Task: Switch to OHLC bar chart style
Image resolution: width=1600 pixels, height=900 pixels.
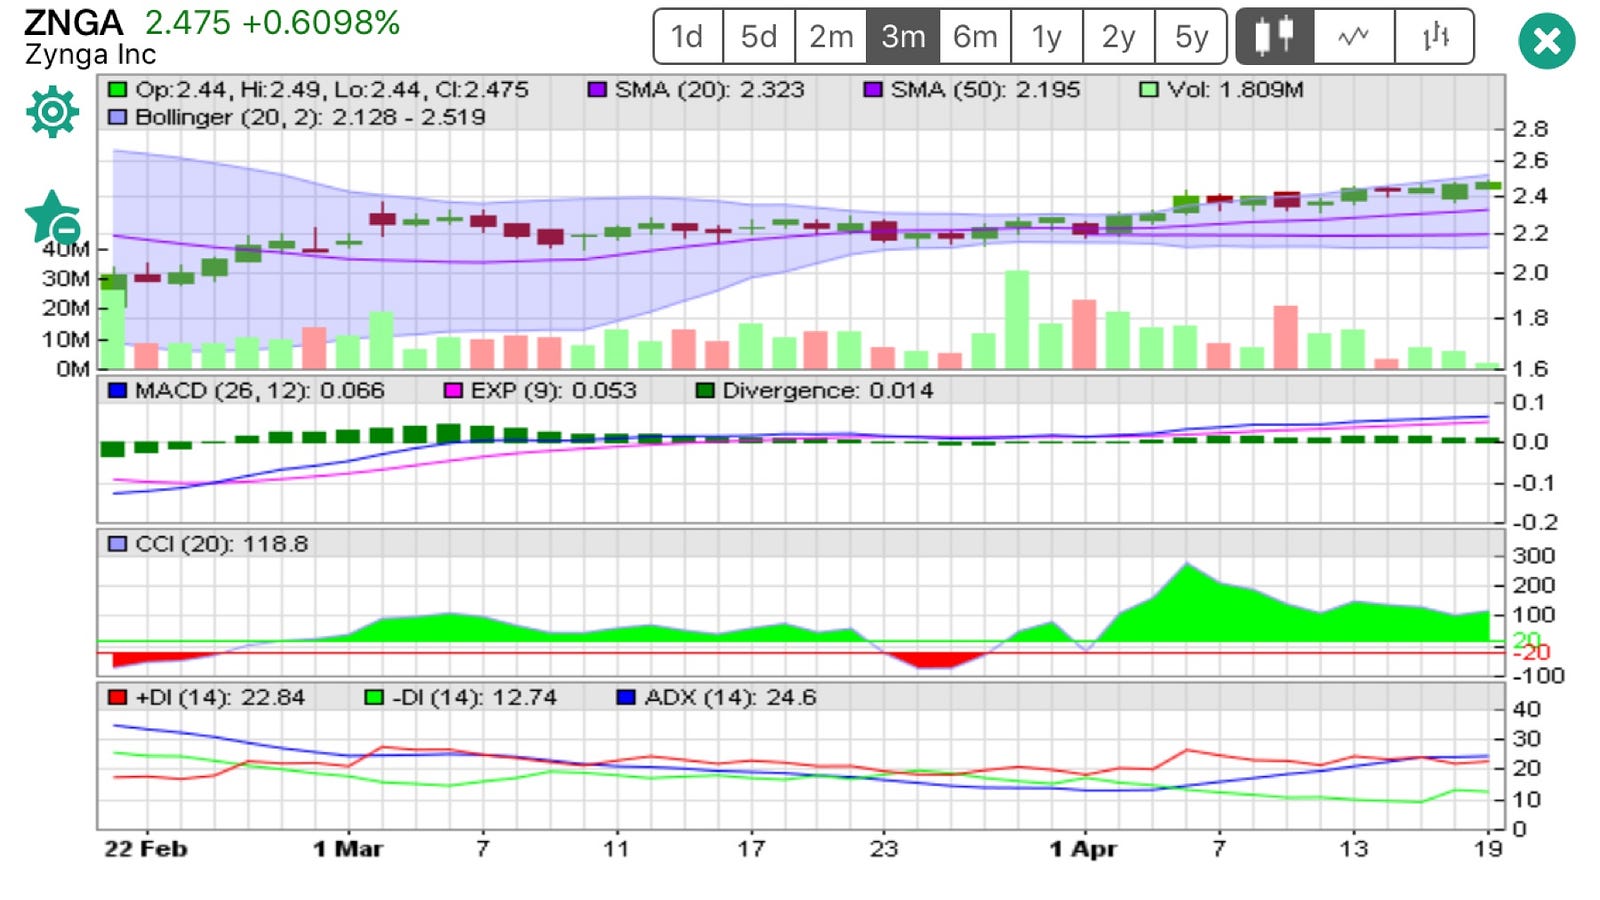Action: coord(1434,37)
